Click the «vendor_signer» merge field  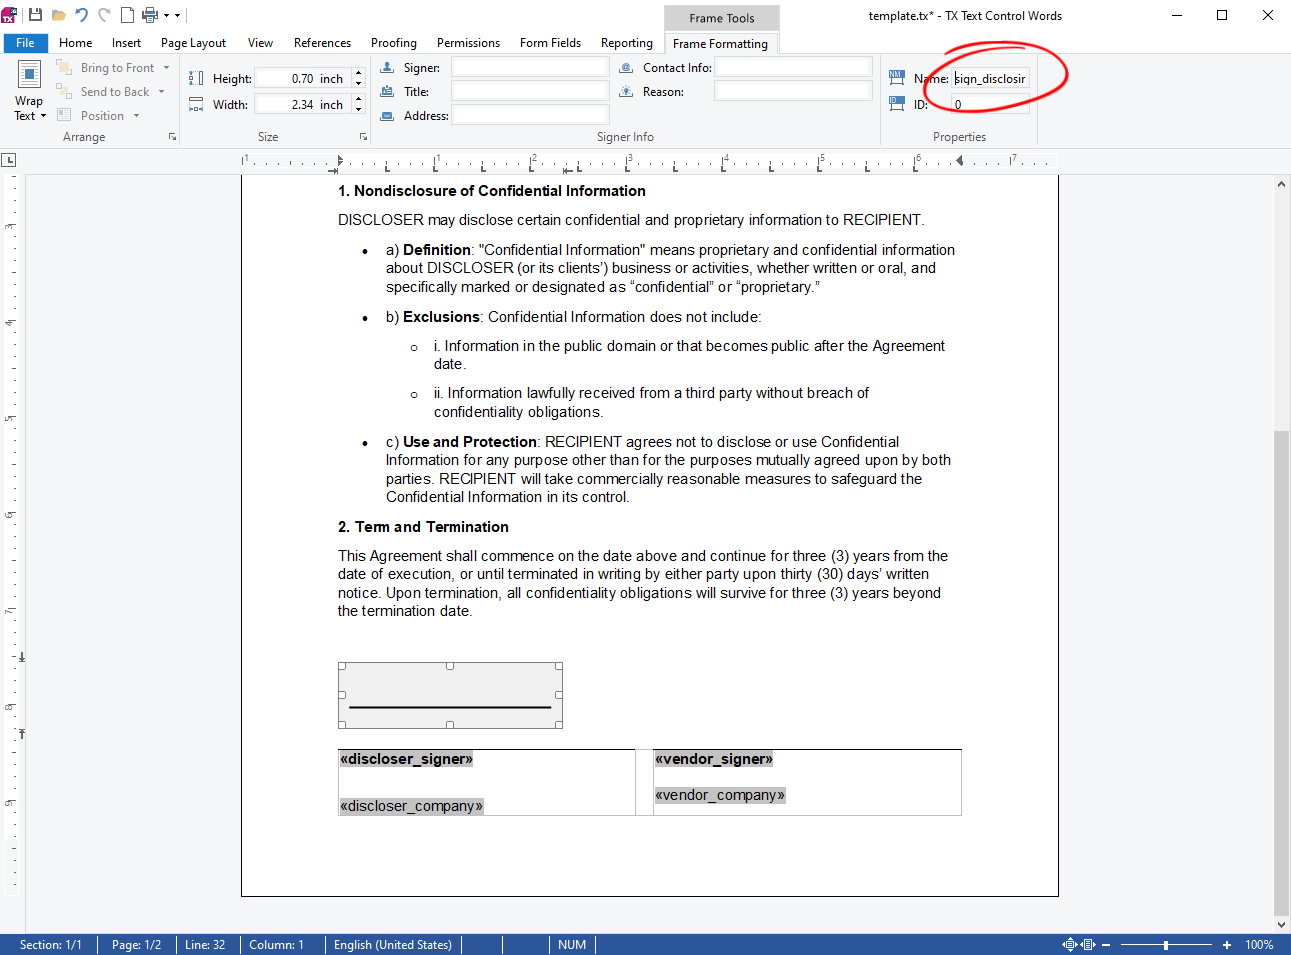click(x=714, y=759)
